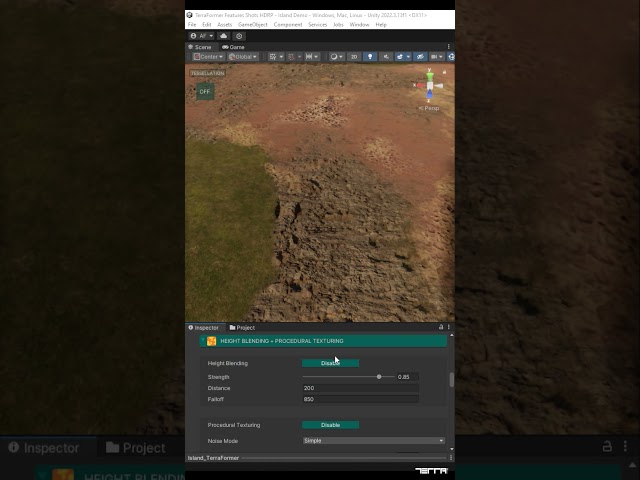This screenshot has height=480, width=640.
Task: Toggle the Persp projection label
Action: (x=429, y=108)
